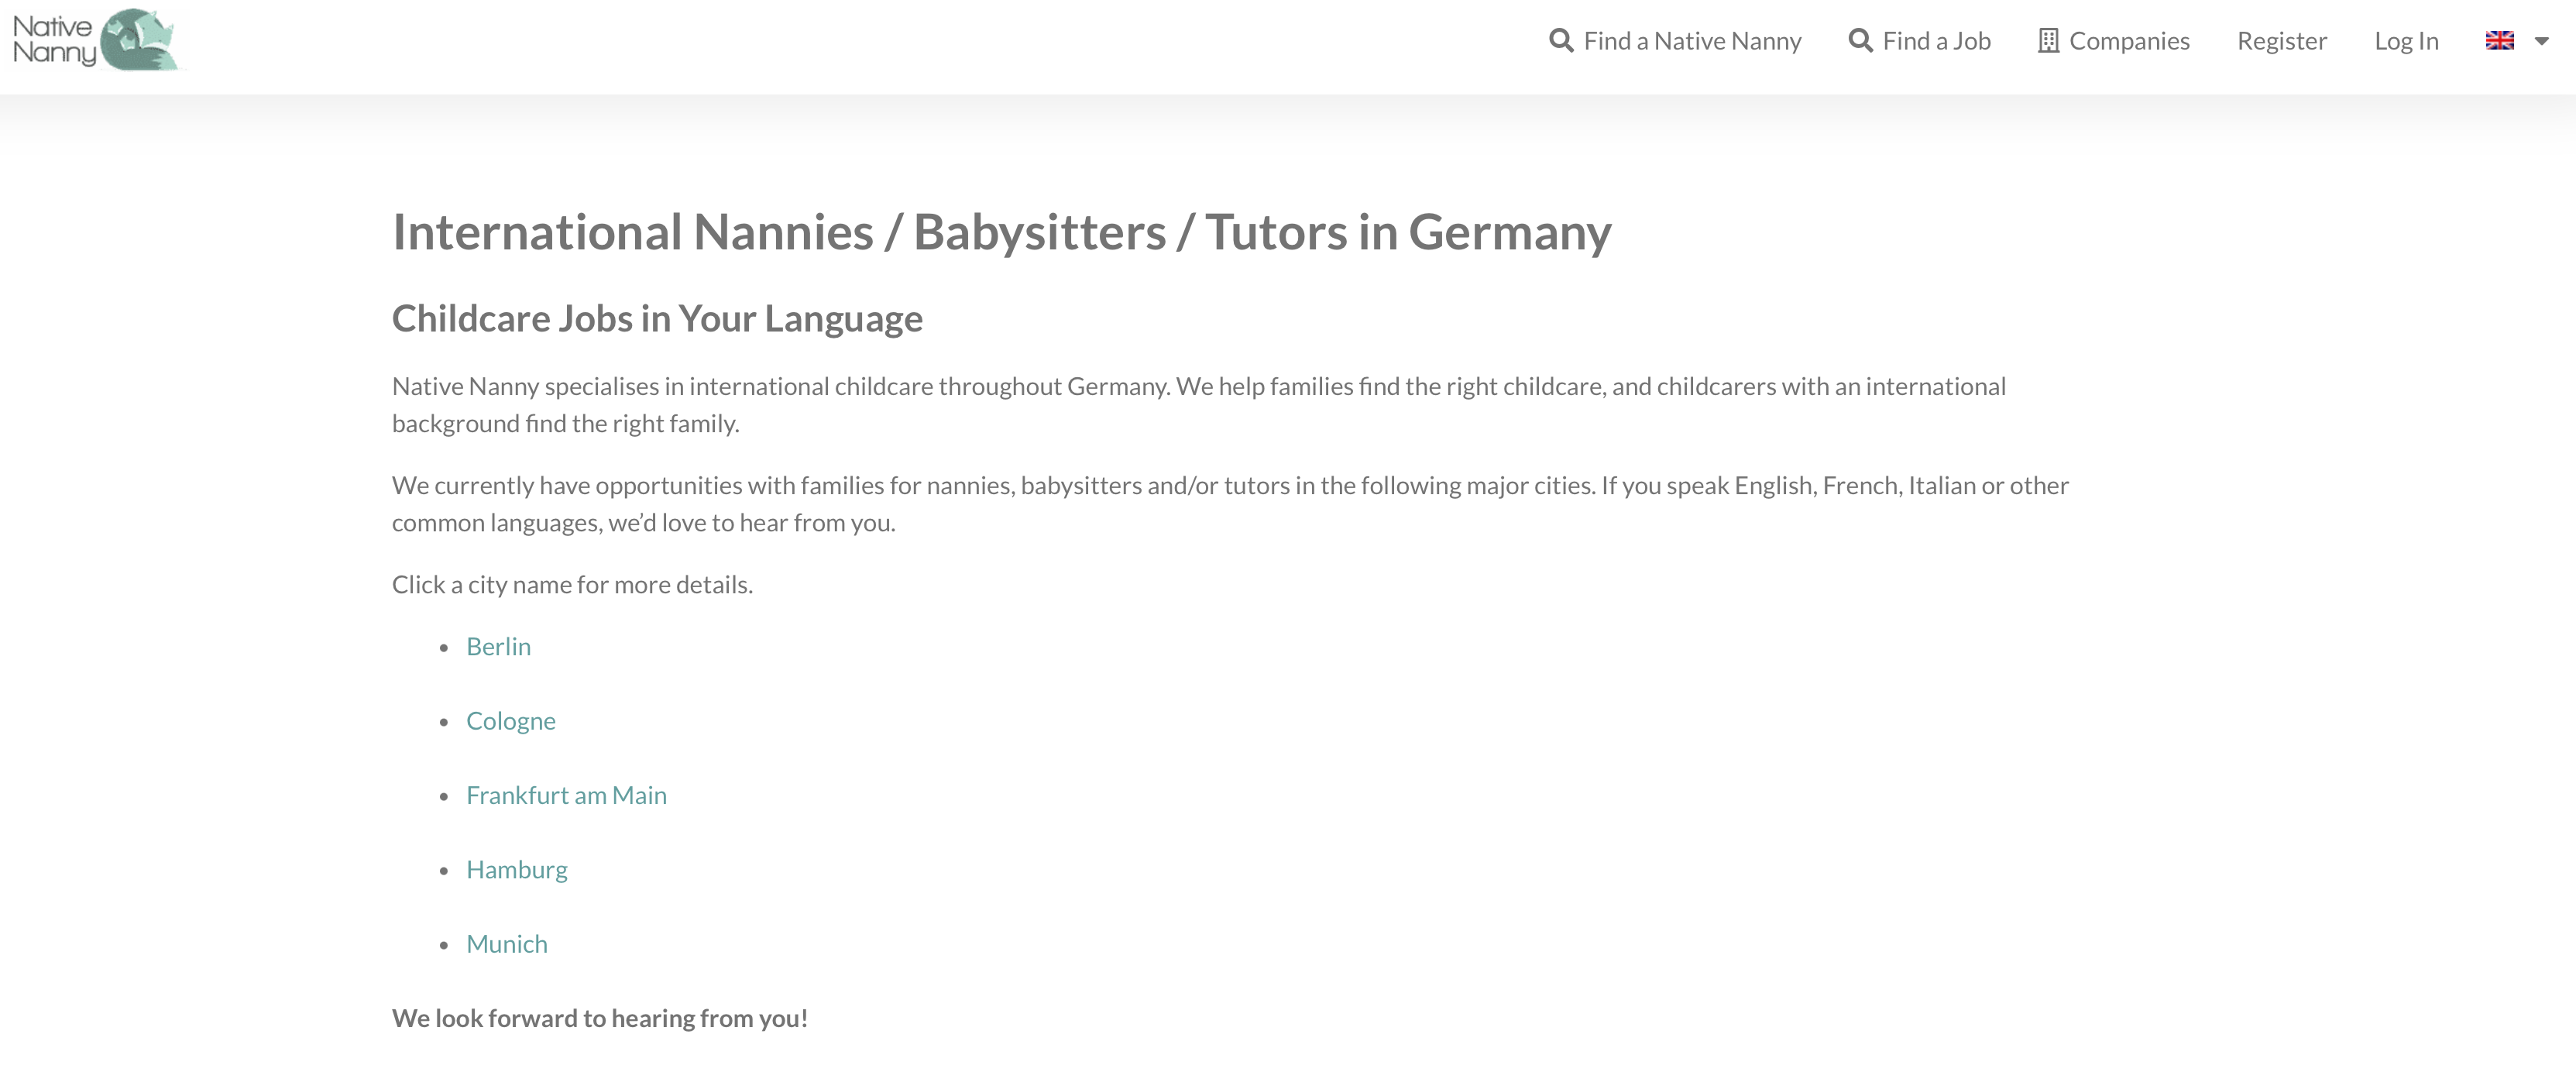Image resolution: width=2576 pixels, height=1072 pixels.
Task: View details for Munich
Action: [506, 944]
